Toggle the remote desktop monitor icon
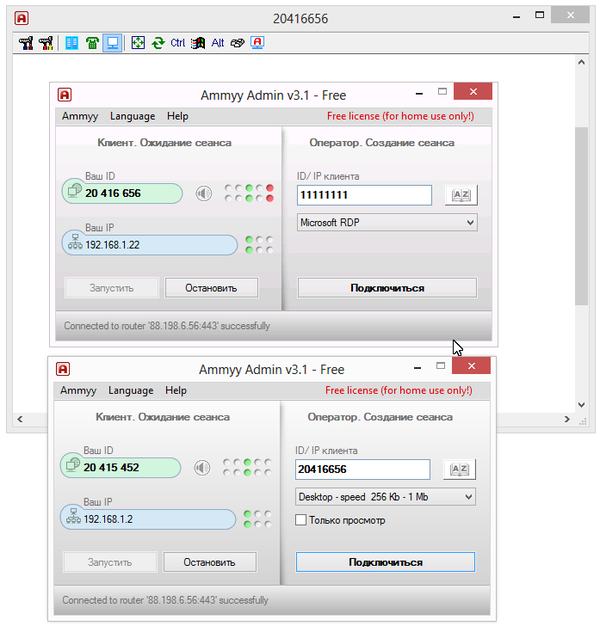 pos(113,43)
